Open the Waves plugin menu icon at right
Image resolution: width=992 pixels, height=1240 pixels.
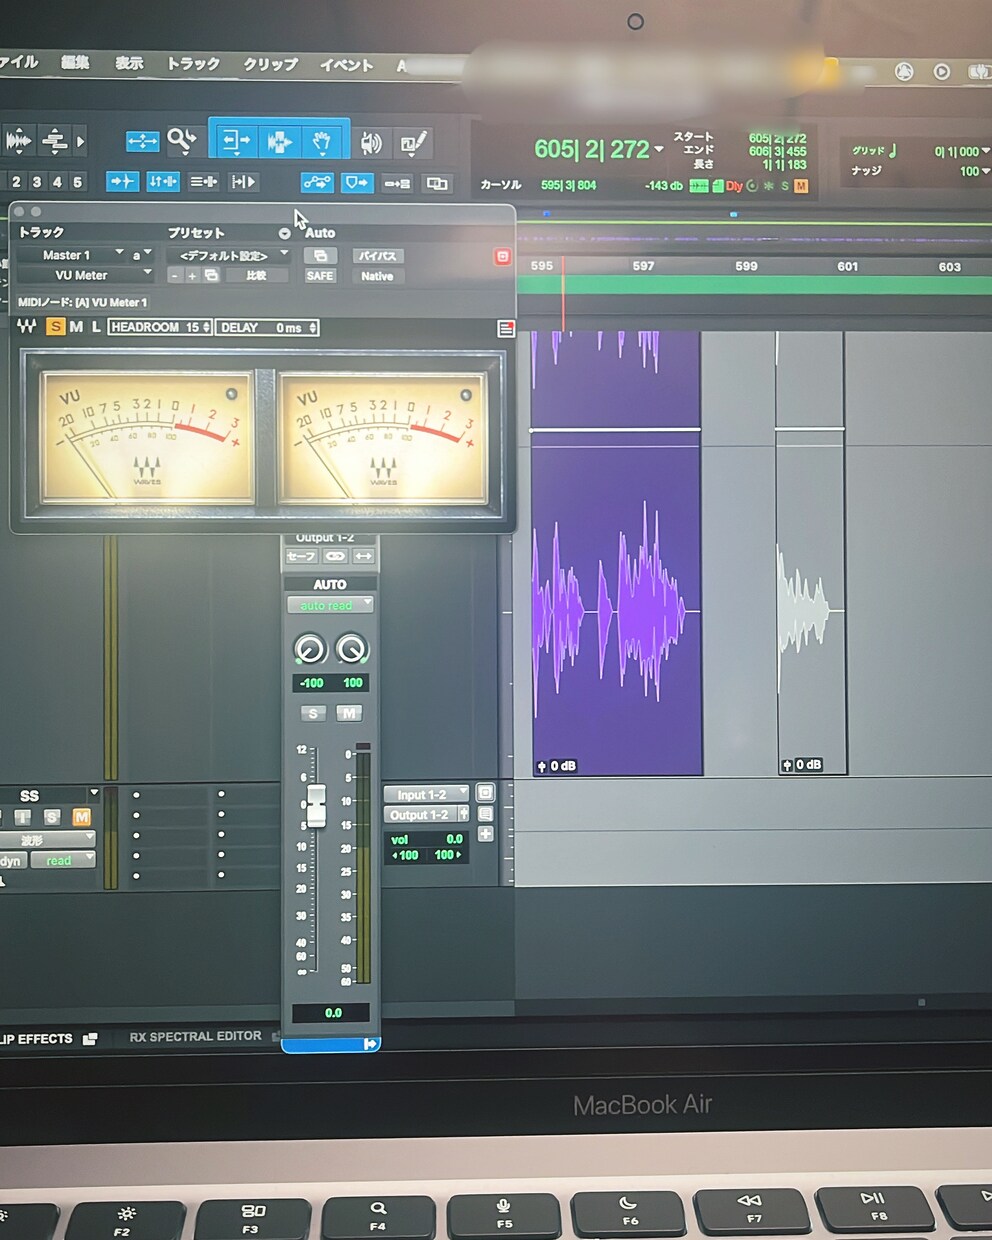coord(506,329)
